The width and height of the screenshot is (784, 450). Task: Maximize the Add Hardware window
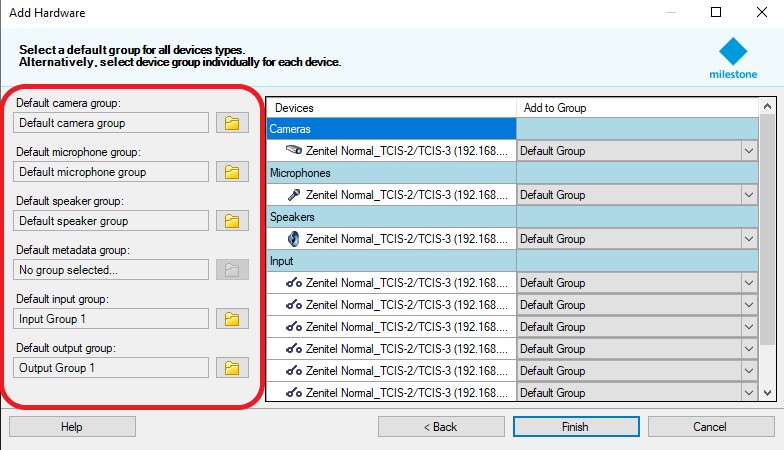click(716, 12)
